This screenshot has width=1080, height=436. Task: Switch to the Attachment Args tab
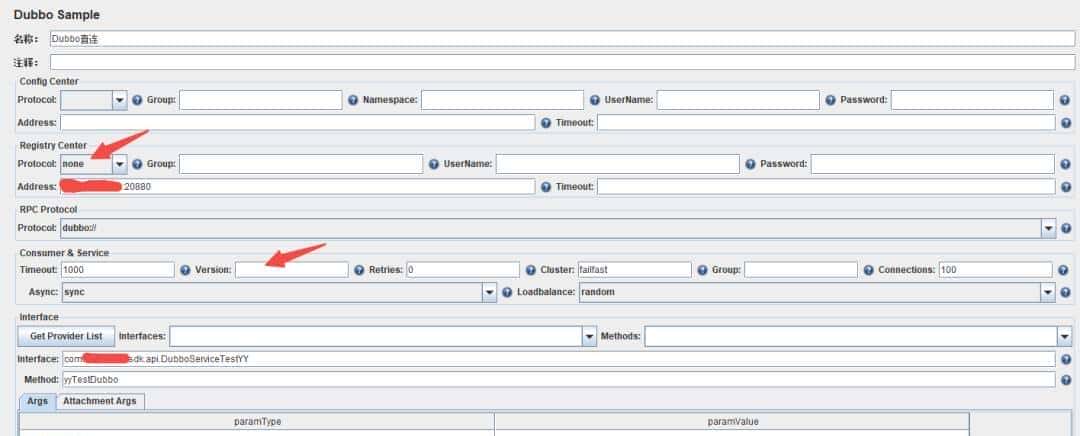pyautogui.click(x=100, y=401)
